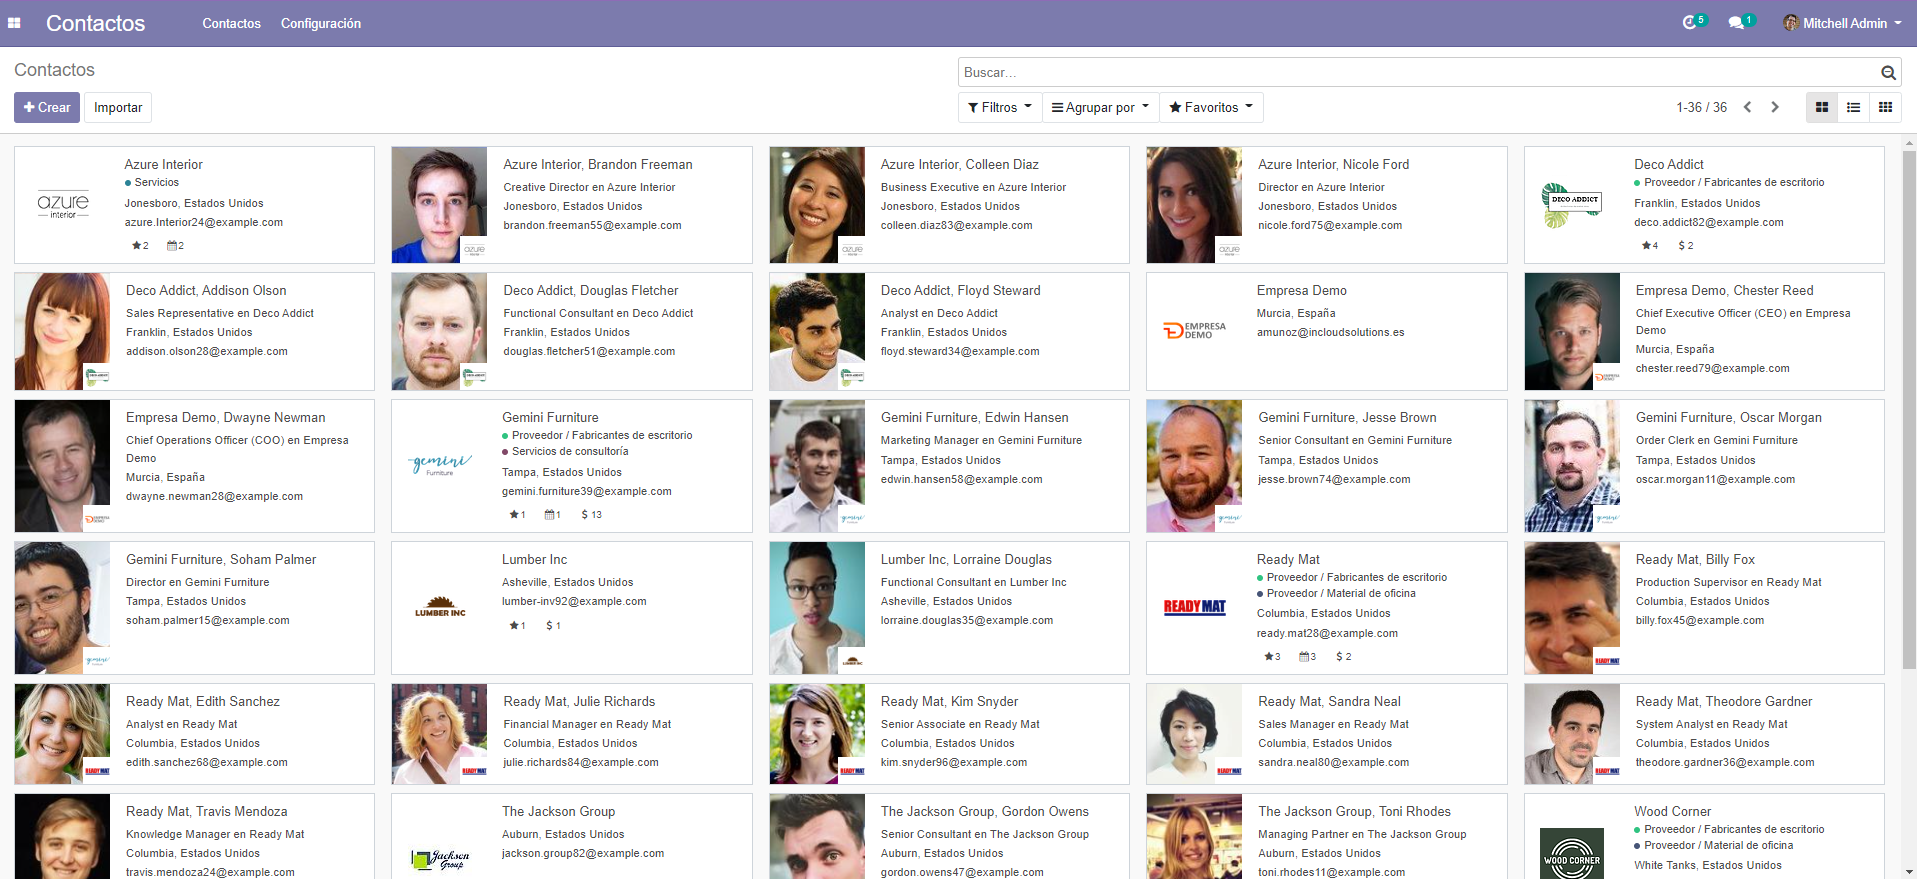This screenshot has width=1917, height=879.
Task: Open the conversations chat bubble icon
Action: tap(1736, 23)
